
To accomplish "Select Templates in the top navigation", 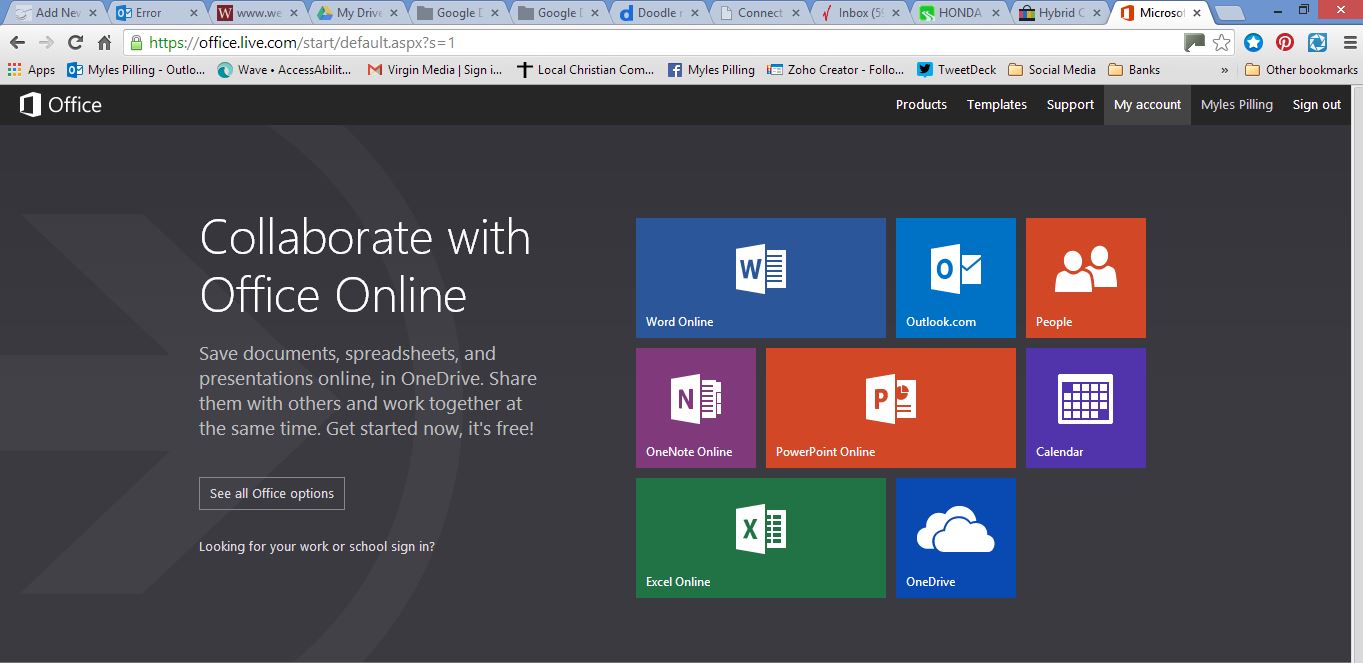I will click(x=996, y=105).
